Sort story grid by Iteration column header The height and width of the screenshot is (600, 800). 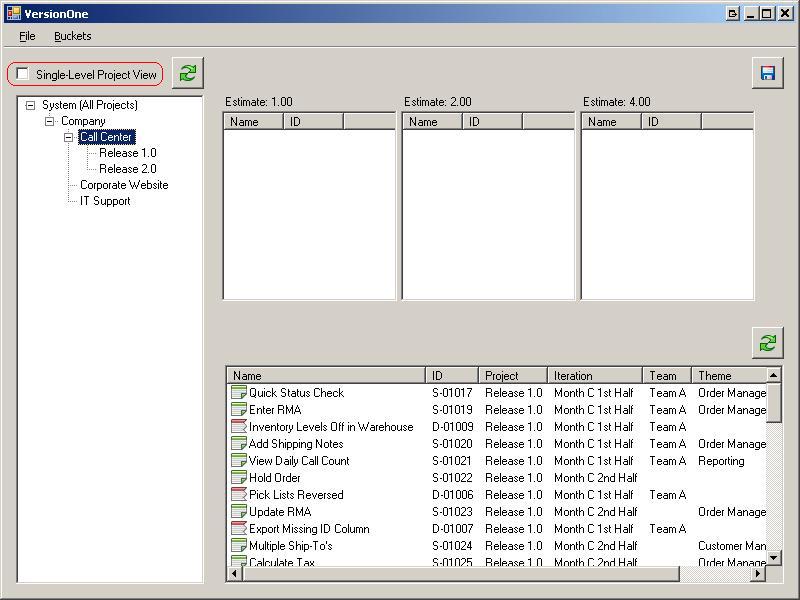pyautogui.click(x=595, y=376)
